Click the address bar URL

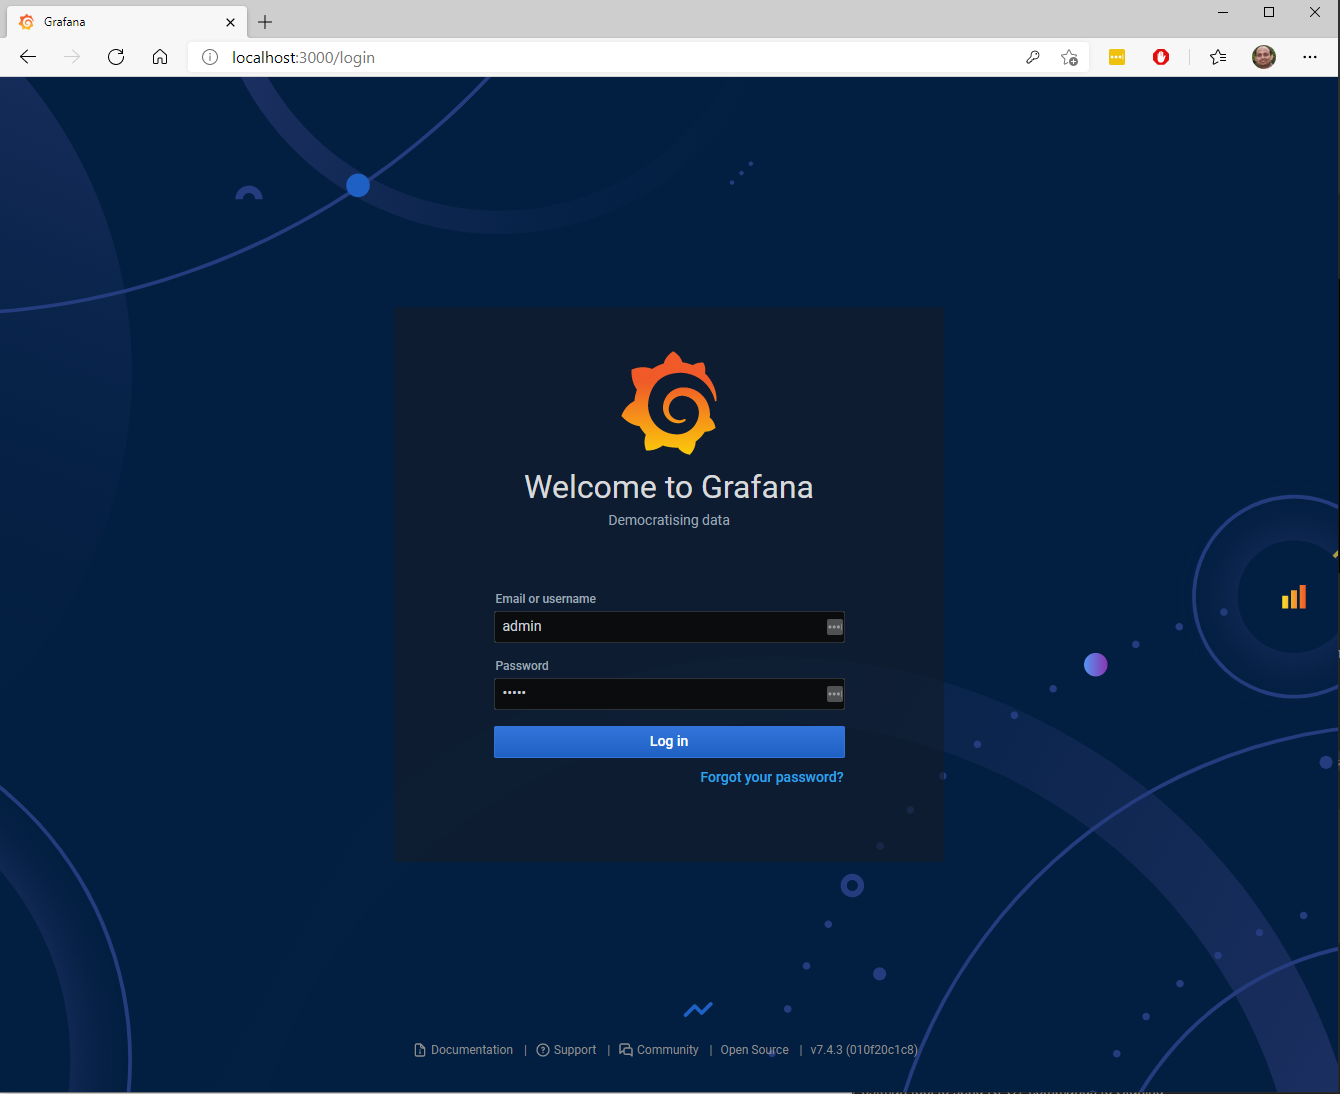coord(303,57)
